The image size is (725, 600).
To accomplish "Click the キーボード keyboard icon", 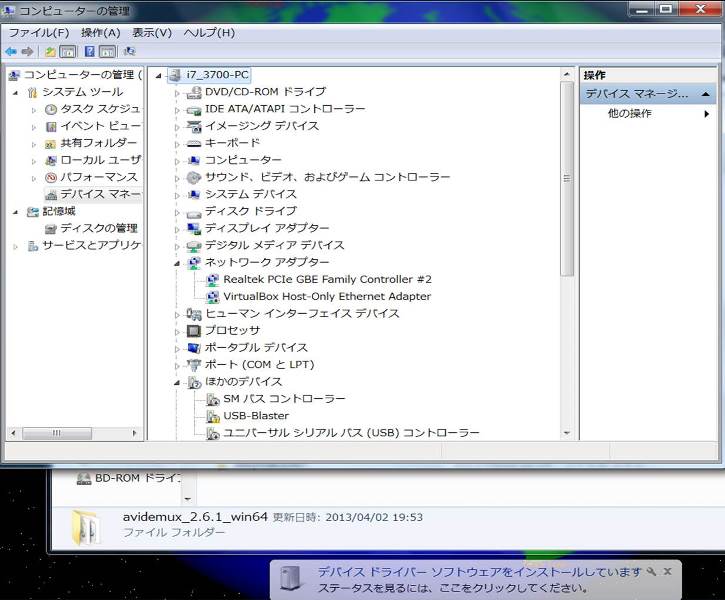I will click(193, 144).
